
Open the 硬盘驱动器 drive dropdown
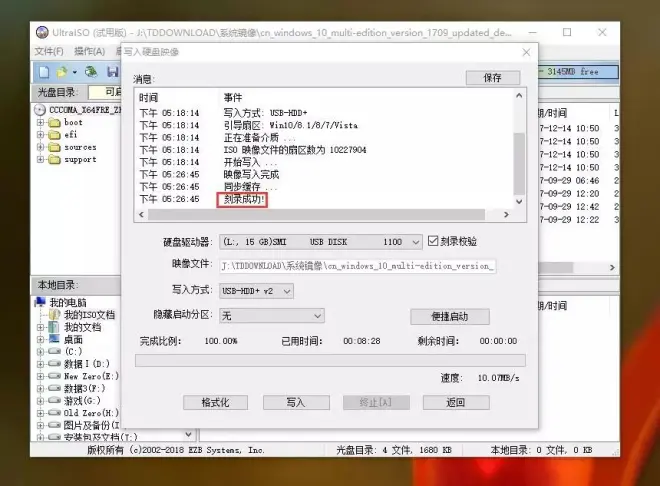415,242
